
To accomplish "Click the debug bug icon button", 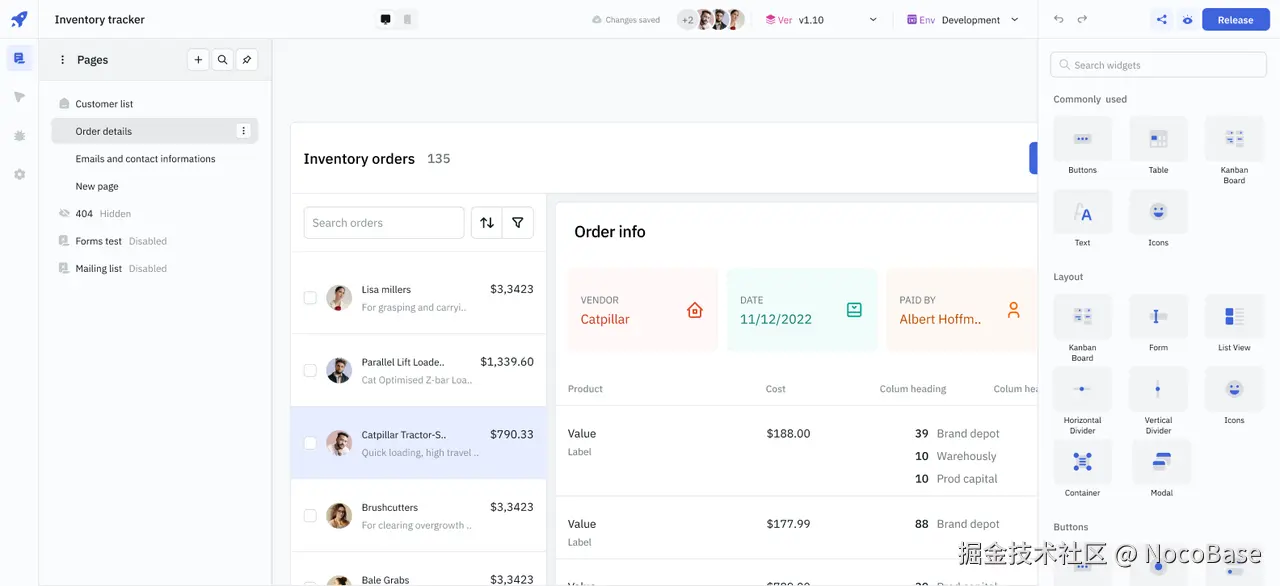I will click(1187, 19).
